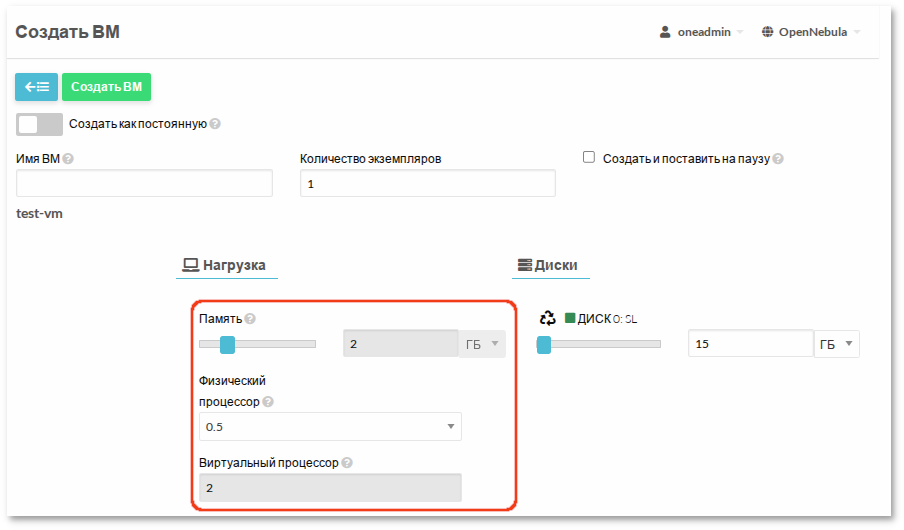
Task: Open the Физический процессор 0.5 dropdown
Action: 330,427
